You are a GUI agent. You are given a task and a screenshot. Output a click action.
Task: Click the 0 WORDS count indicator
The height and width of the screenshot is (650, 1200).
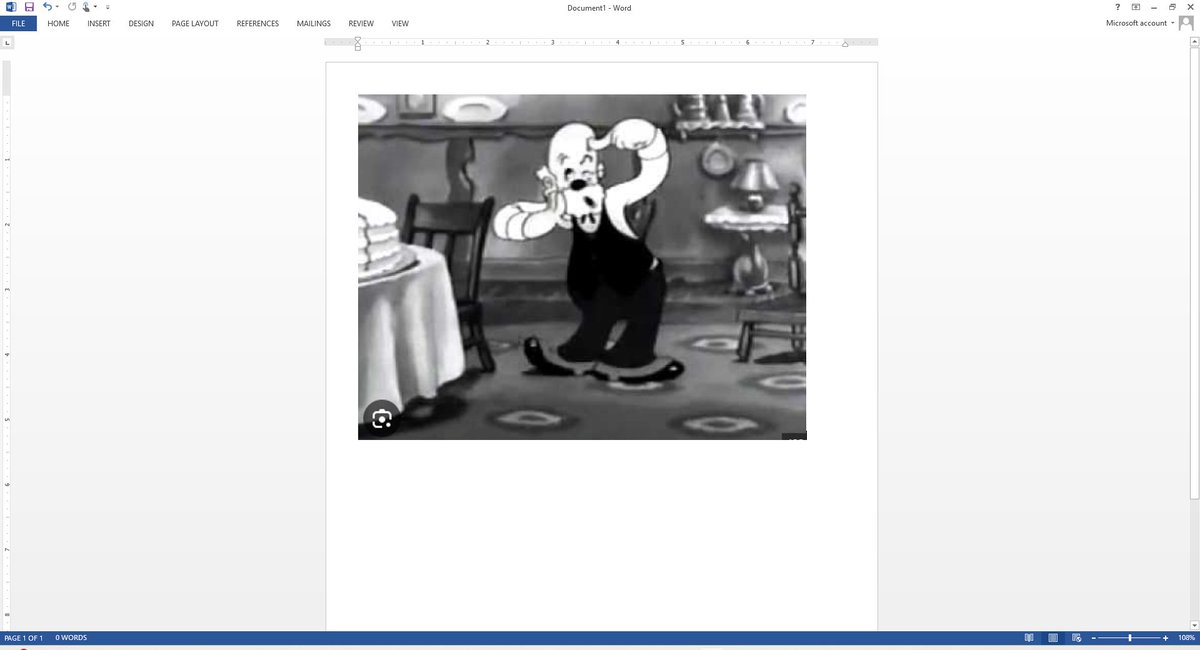coord(71,638)
